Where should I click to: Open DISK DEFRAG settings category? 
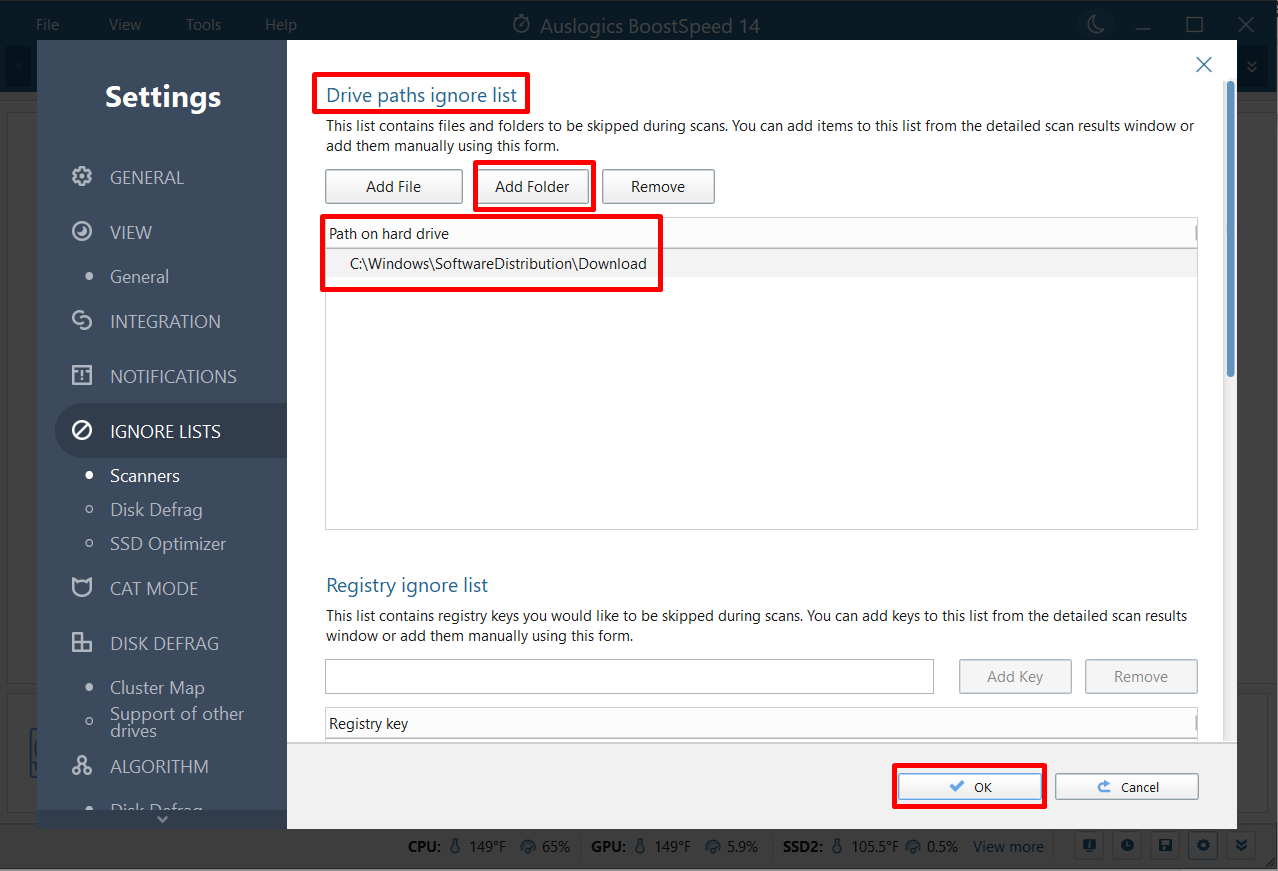tap(164, 643)
